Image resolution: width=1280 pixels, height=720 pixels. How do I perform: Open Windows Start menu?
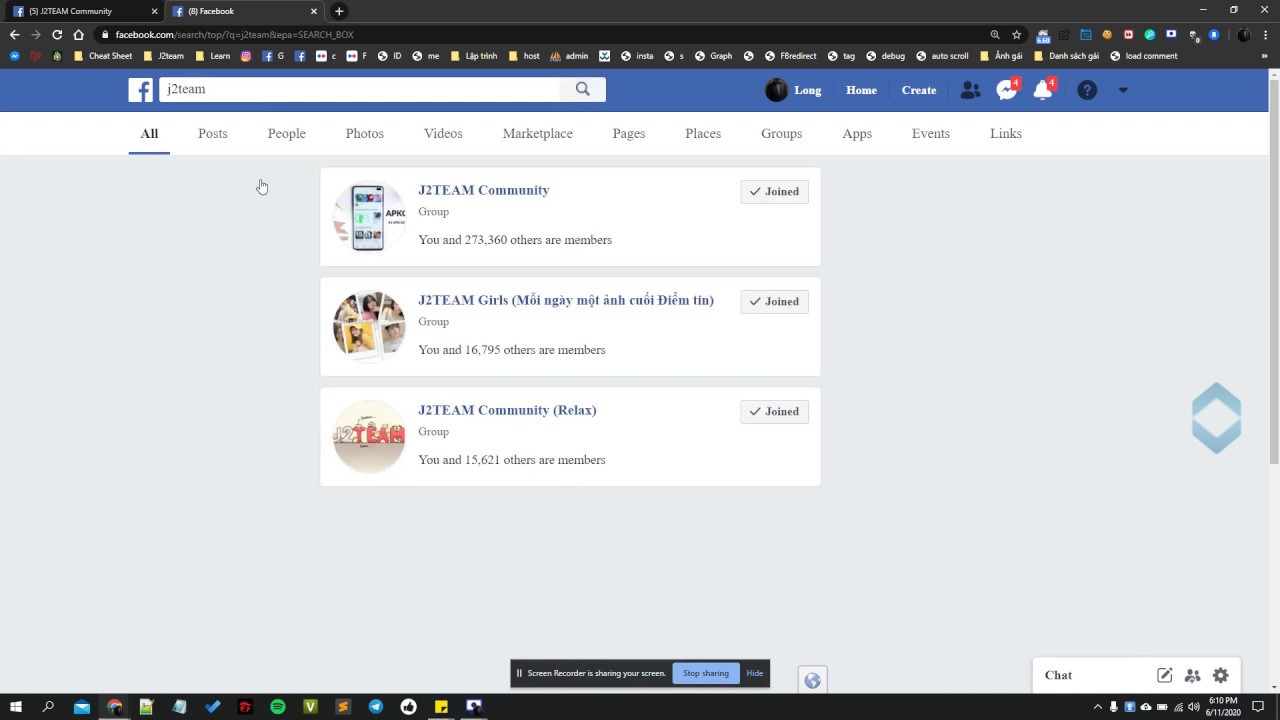point(16,707)
